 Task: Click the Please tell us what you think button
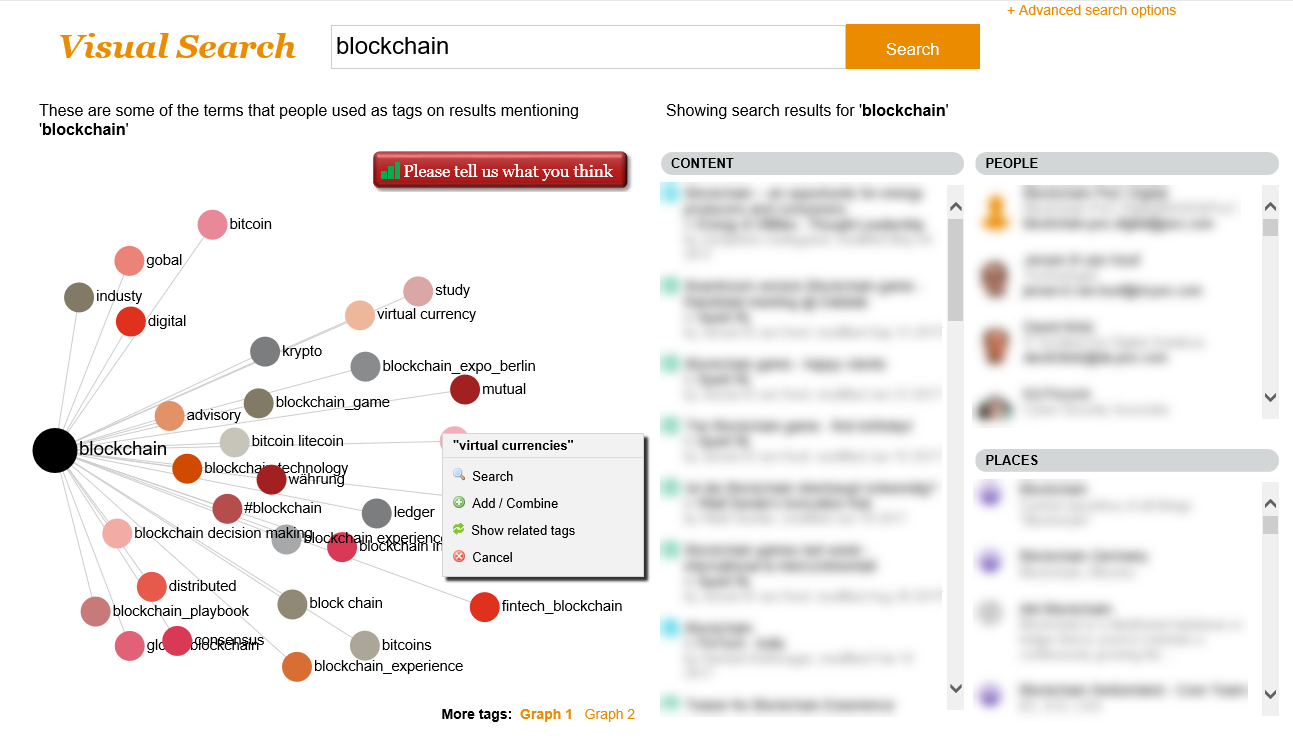click(x=500, y=171)
